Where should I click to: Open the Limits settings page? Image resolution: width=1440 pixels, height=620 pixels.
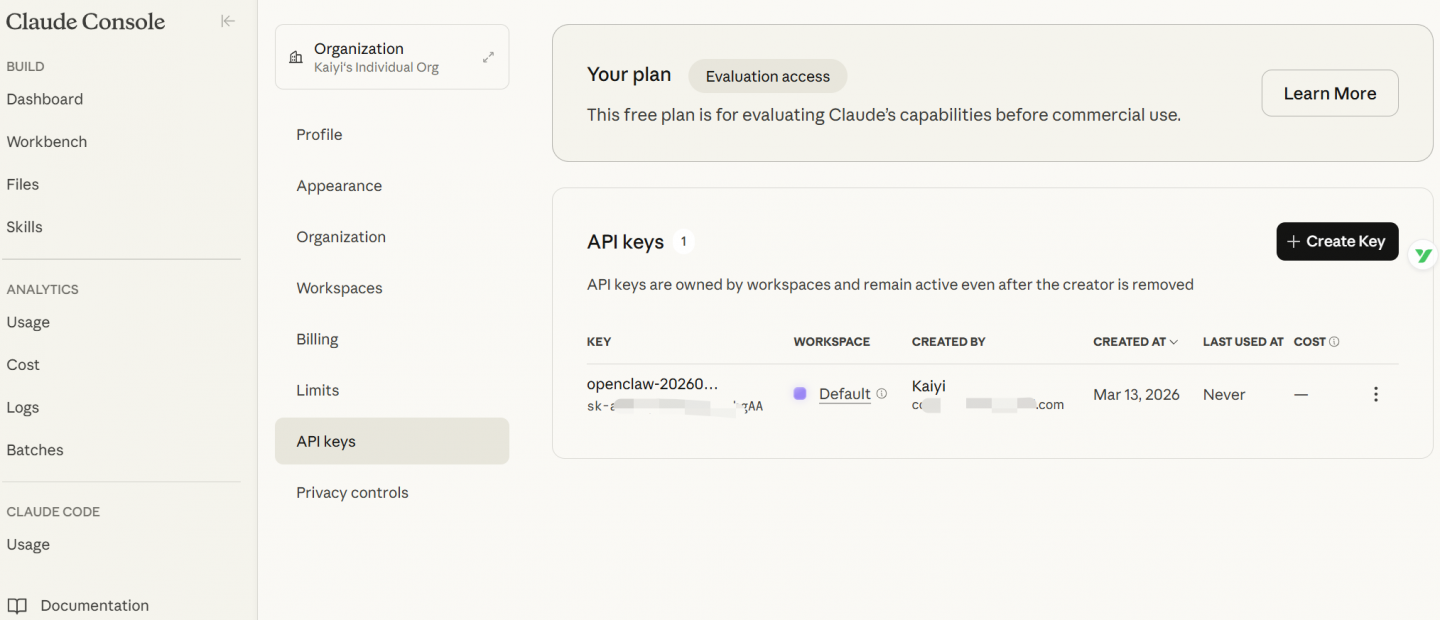pos(317,390)
